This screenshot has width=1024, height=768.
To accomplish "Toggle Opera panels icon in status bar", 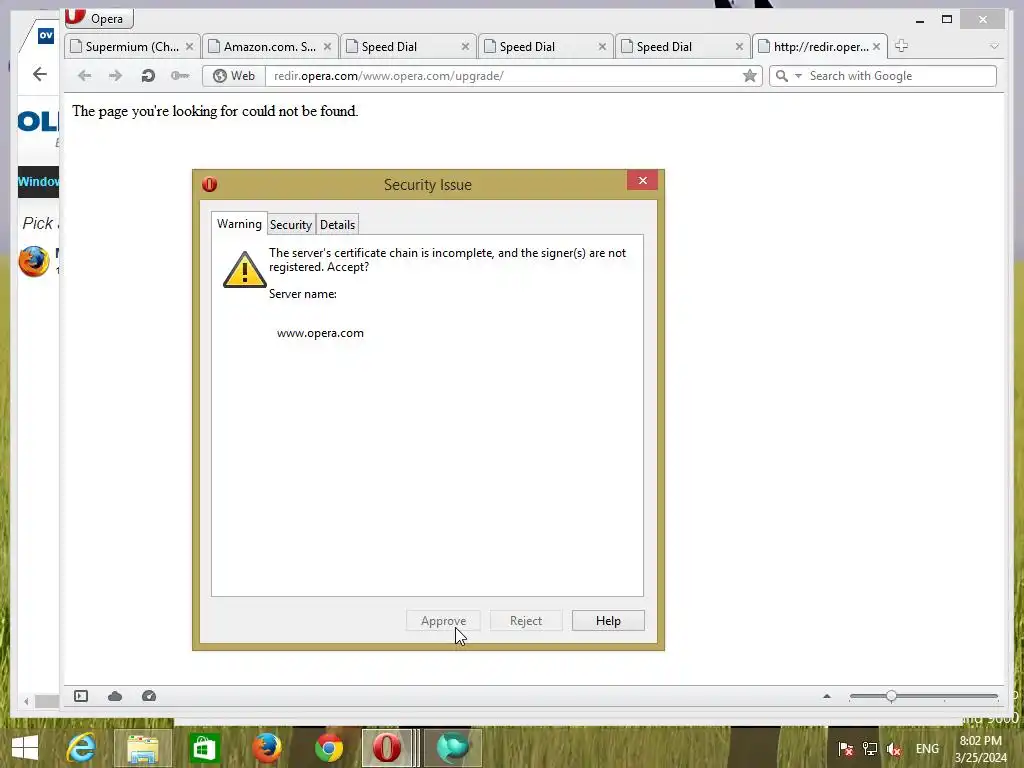I will pos(81,696).
